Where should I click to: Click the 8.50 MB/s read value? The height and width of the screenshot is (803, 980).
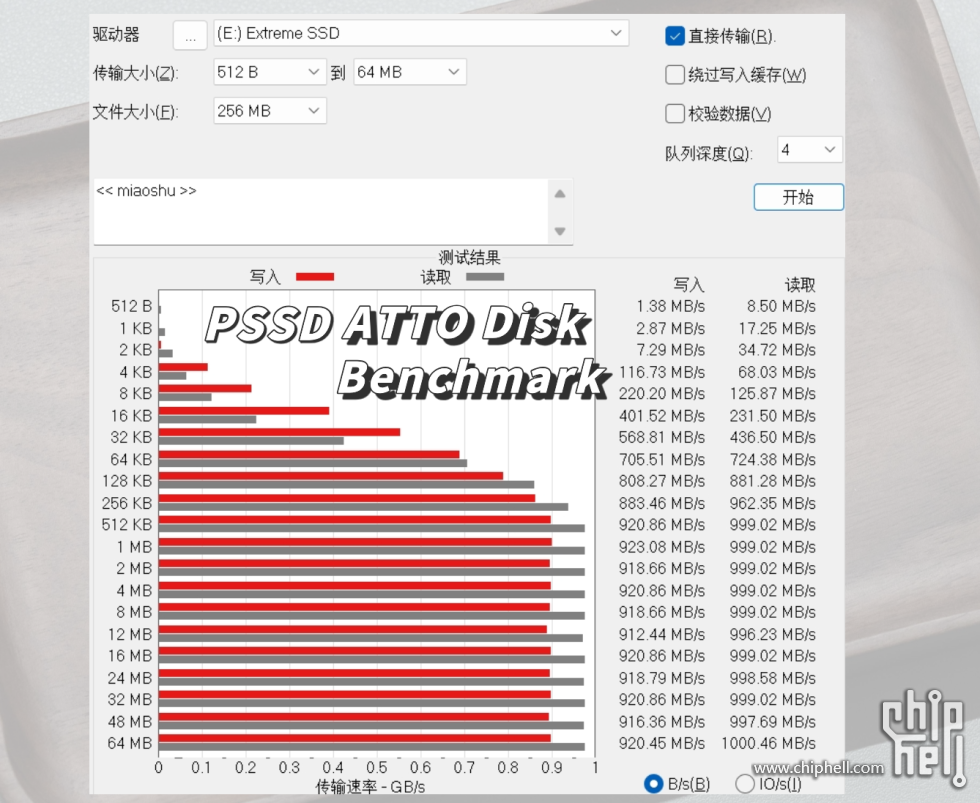(x=781, y=306)
